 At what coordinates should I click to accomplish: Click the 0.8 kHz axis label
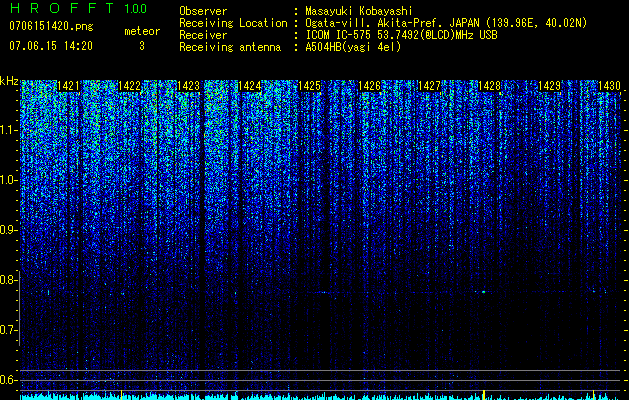coord(7,280)
